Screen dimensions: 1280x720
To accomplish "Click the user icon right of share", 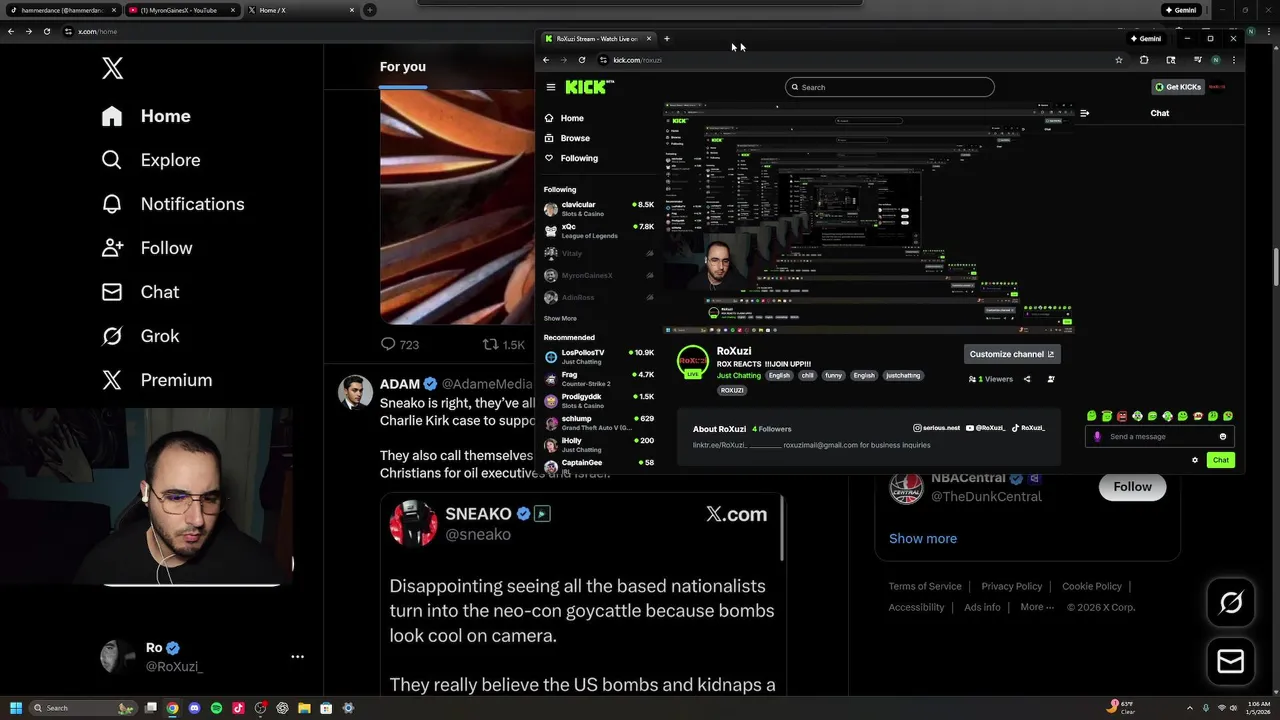I will [1051, 379].
